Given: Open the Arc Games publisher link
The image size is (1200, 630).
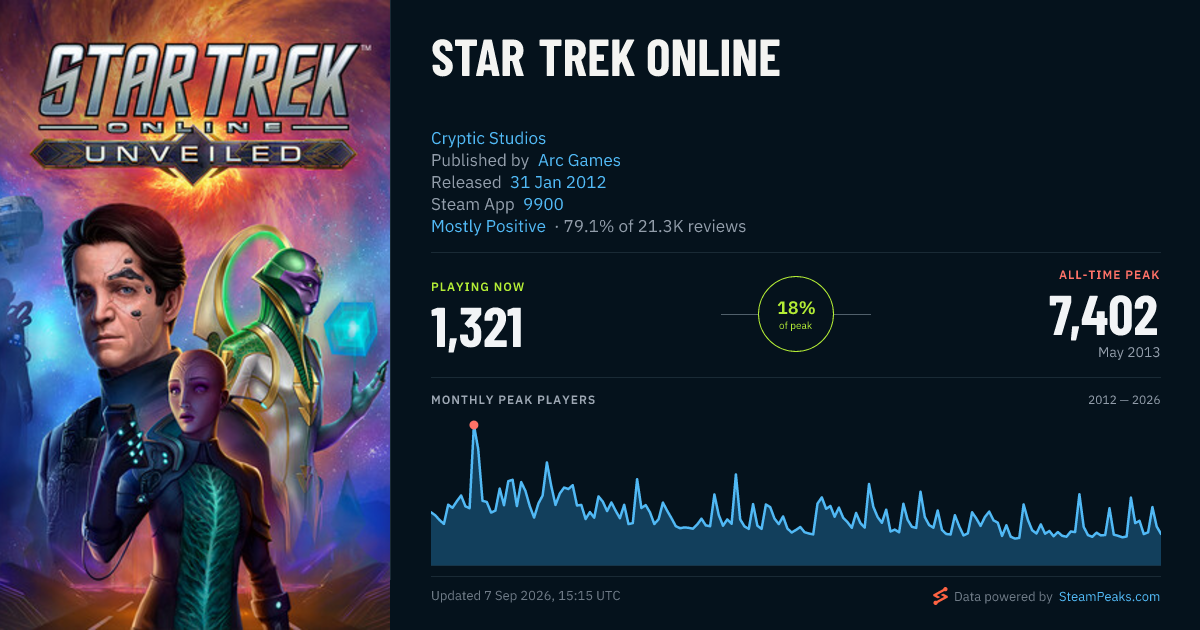Looking at the screenshot, I should tap(579, 160).
